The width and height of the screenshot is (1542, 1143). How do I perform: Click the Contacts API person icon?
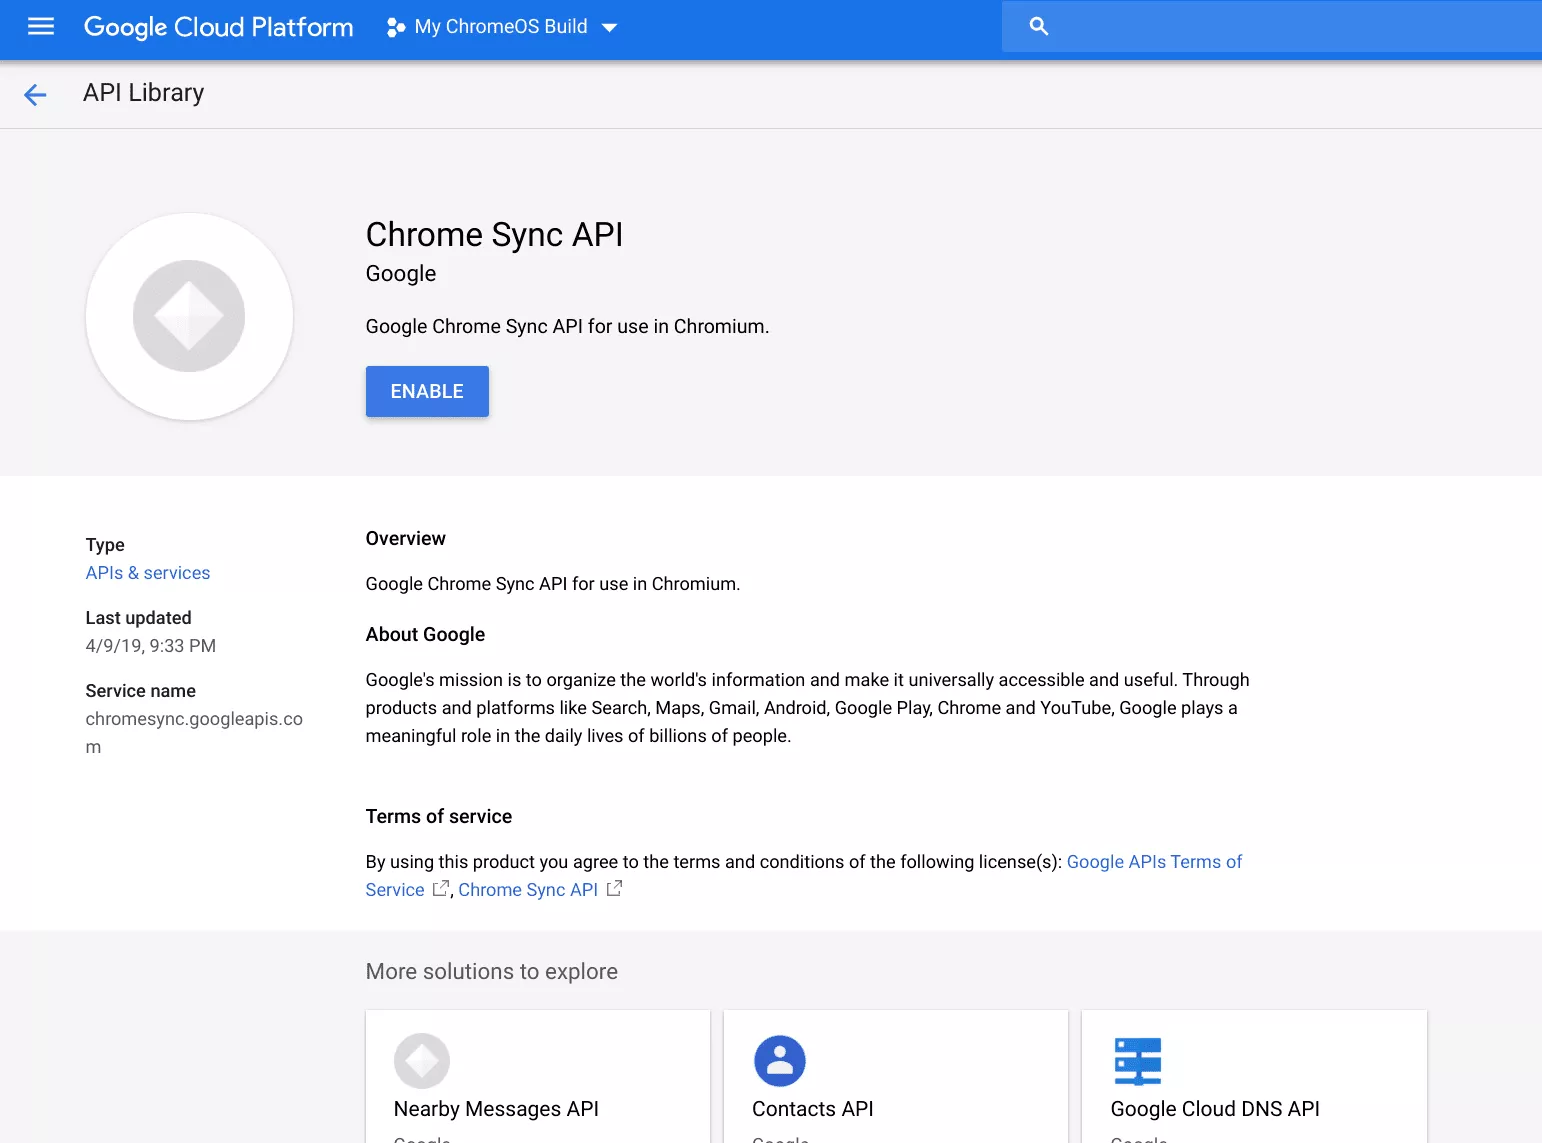[780, 1060]
